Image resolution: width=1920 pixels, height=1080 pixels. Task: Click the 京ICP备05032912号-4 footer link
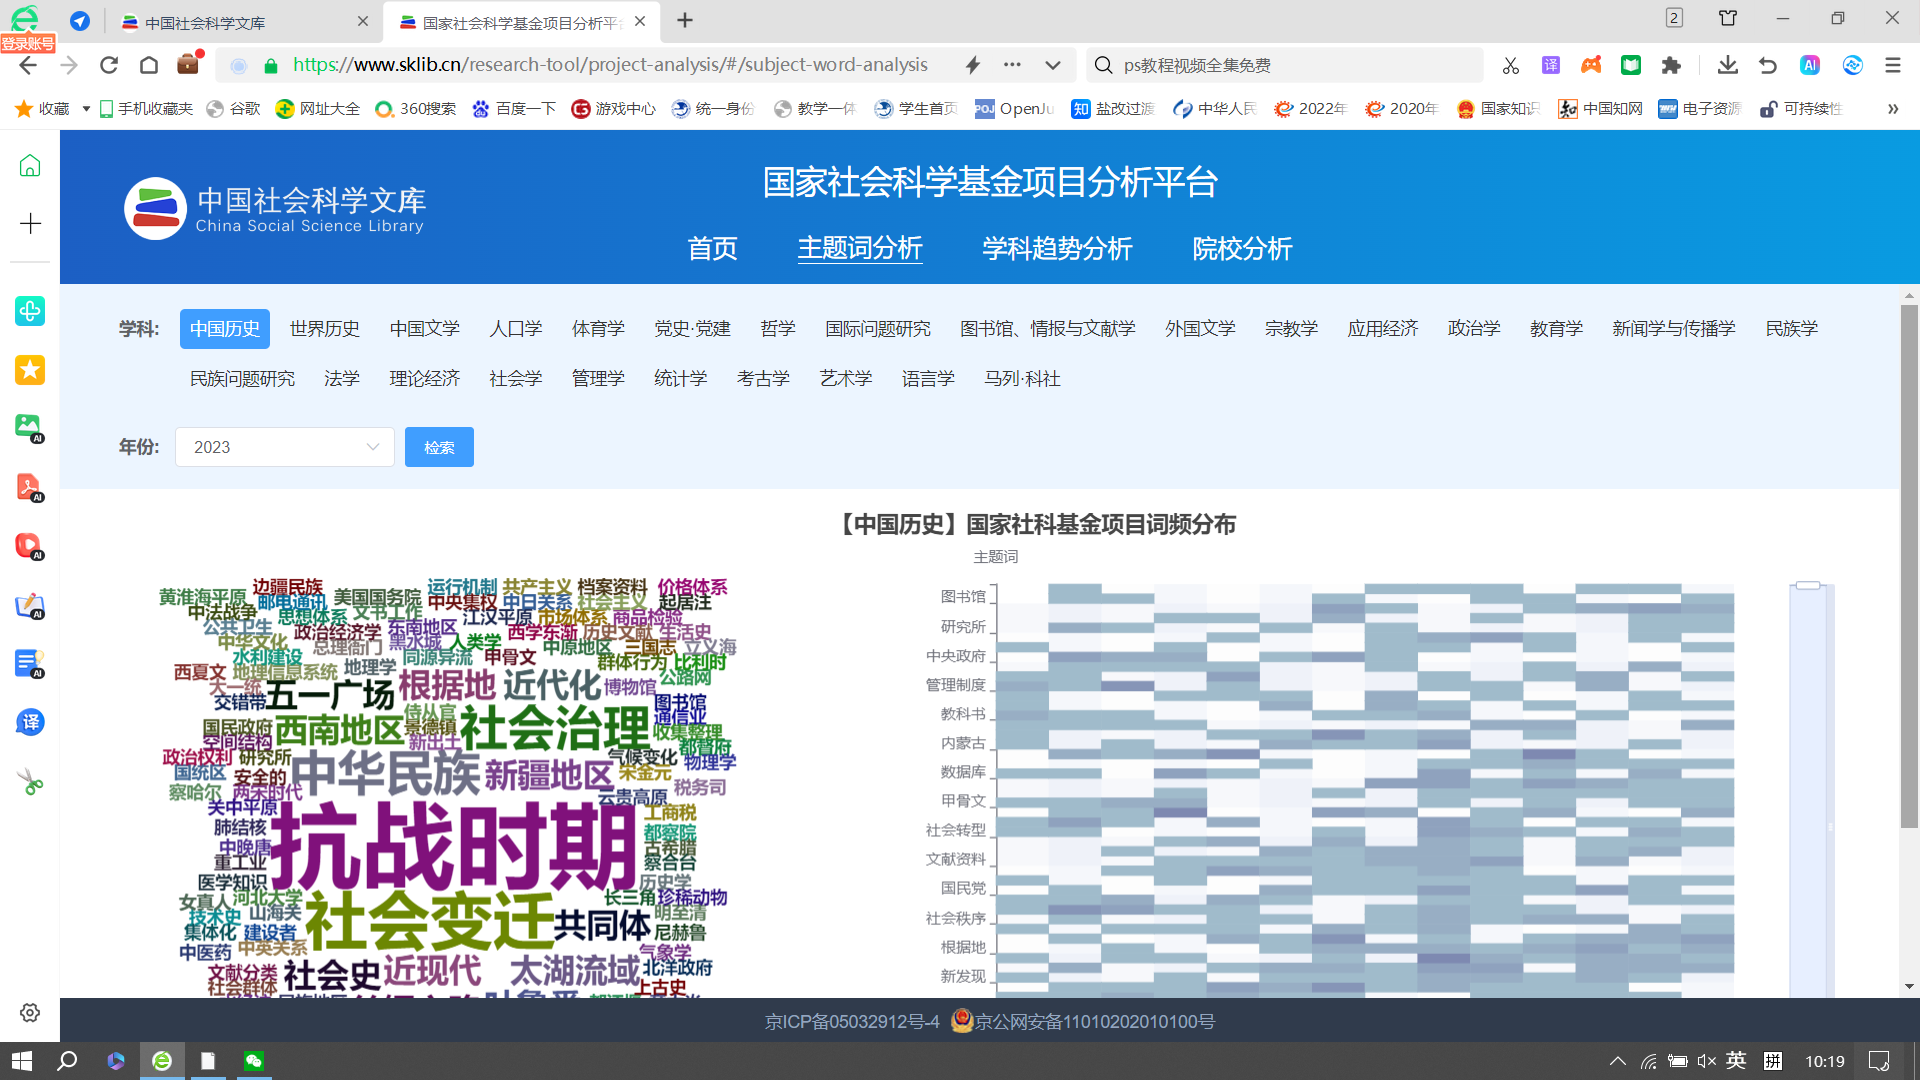click(x=852, y=1022)
